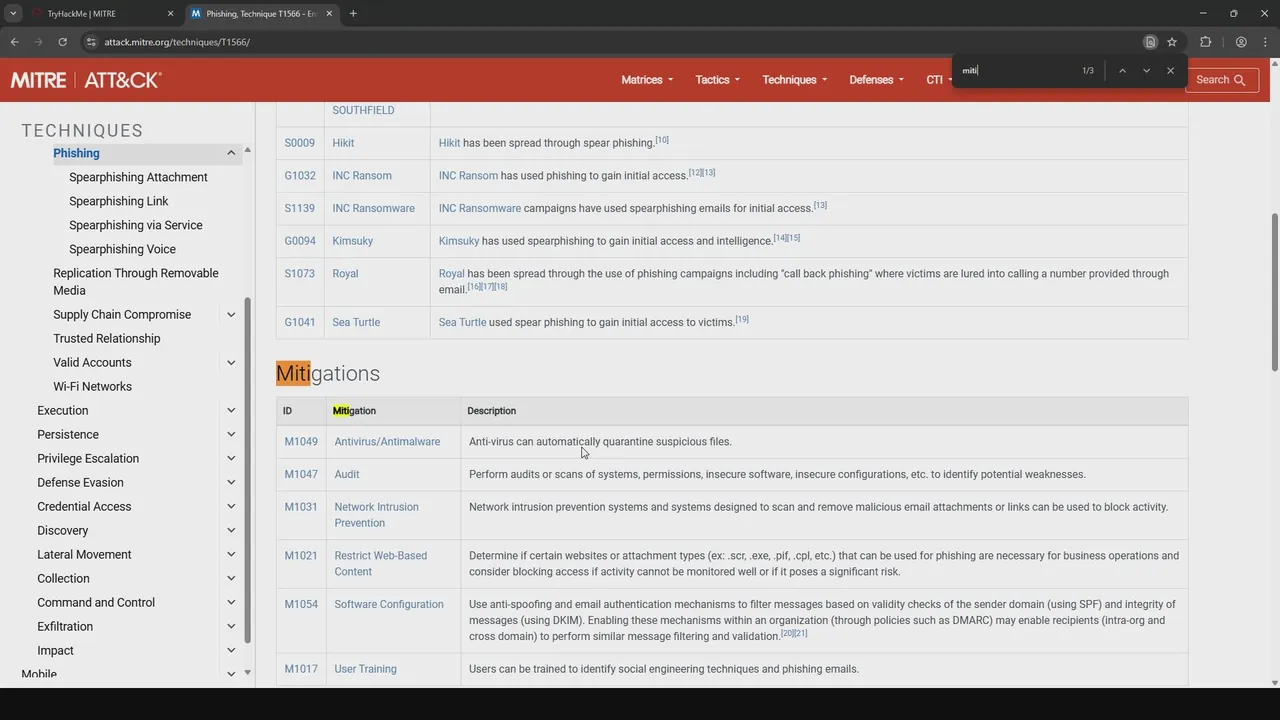The width and height of the screenshot is (1280, 720).
Task: Click the sidebar scroll-down arrow
Action: pyautogui.click(x=247, y=673)
